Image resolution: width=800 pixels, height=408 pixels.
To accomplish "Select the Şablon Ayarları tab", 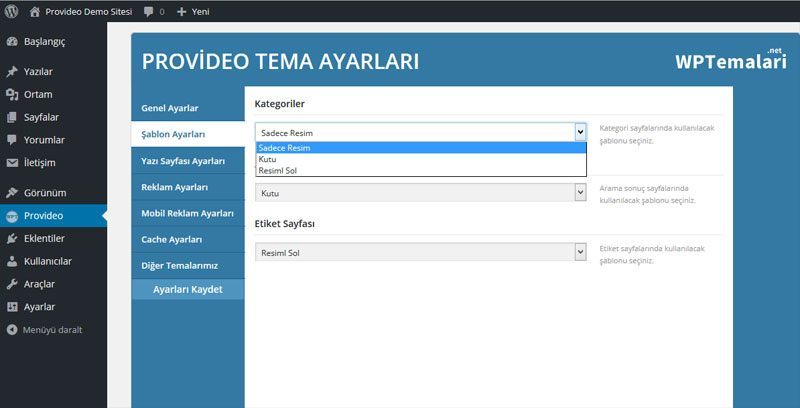I will (x=188, y=135).
